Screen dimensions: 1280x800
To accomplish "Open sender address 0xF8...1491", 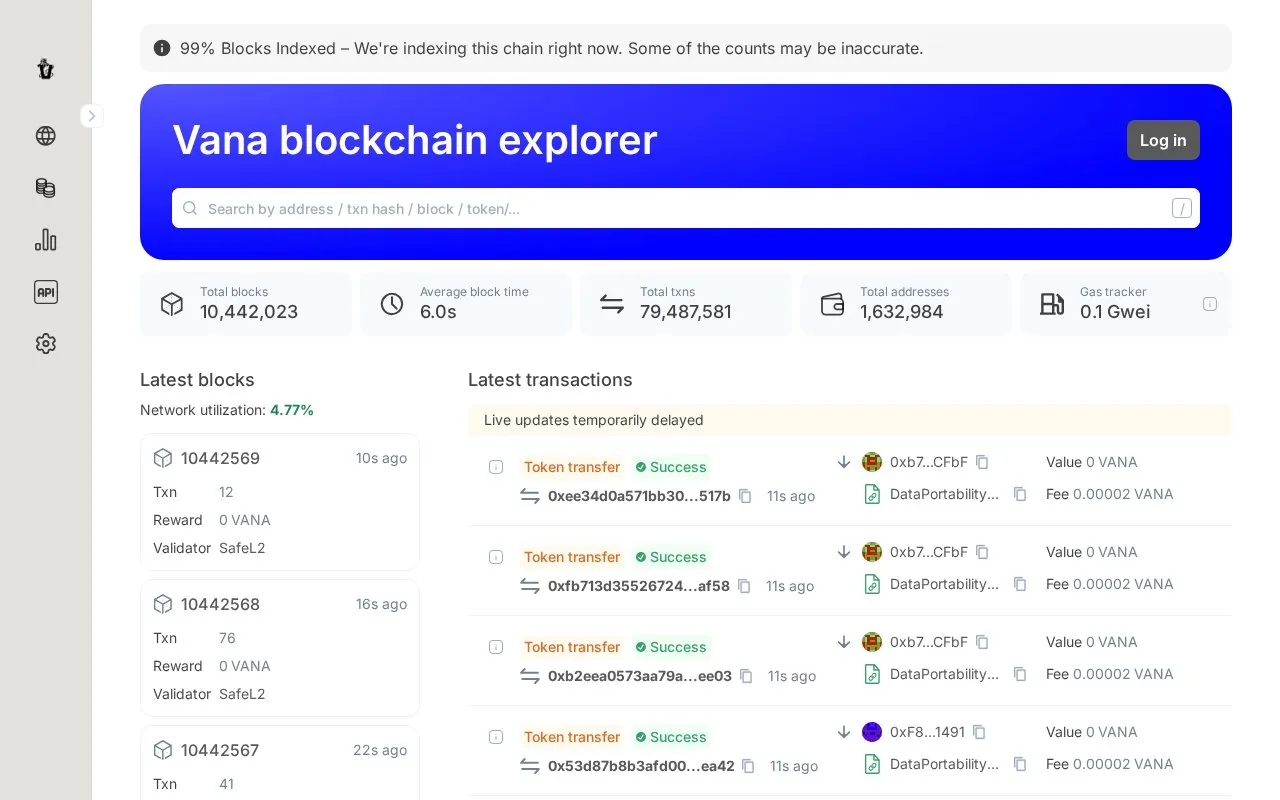I will (x=927, y=732).
